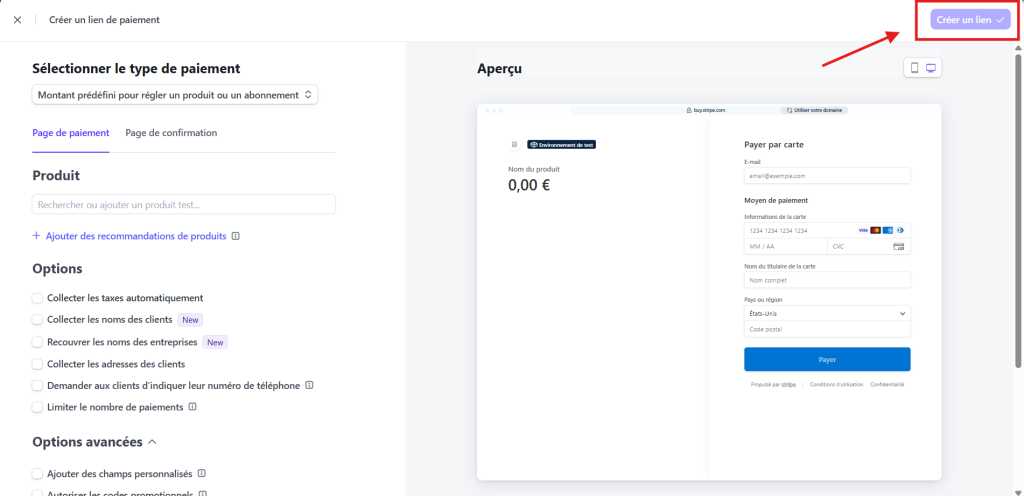Open the États-Unis country dropdown in preview
This screenshot has height=496, width=1024.
point(826,313)
